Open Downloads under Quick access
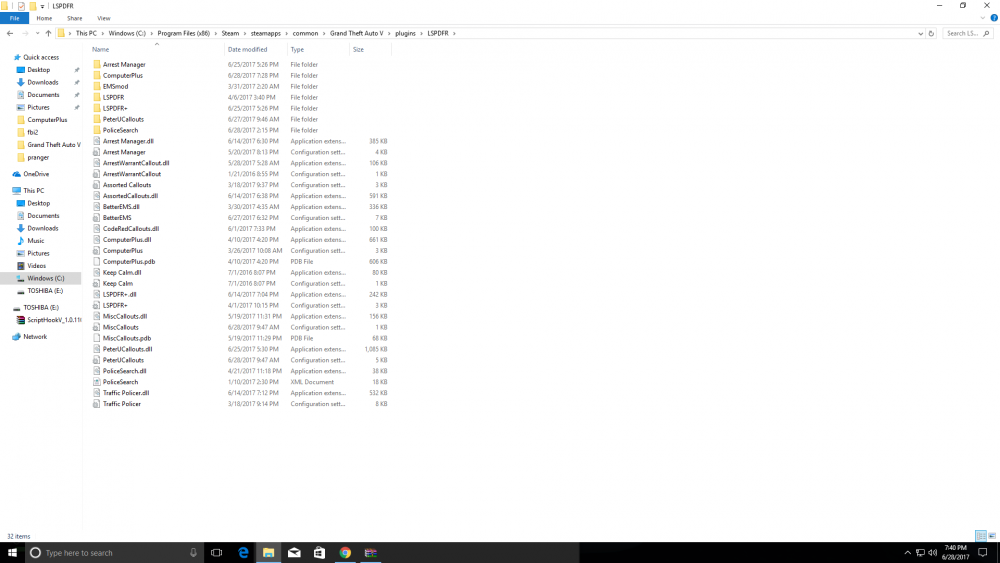 click(x=43, y=82)
